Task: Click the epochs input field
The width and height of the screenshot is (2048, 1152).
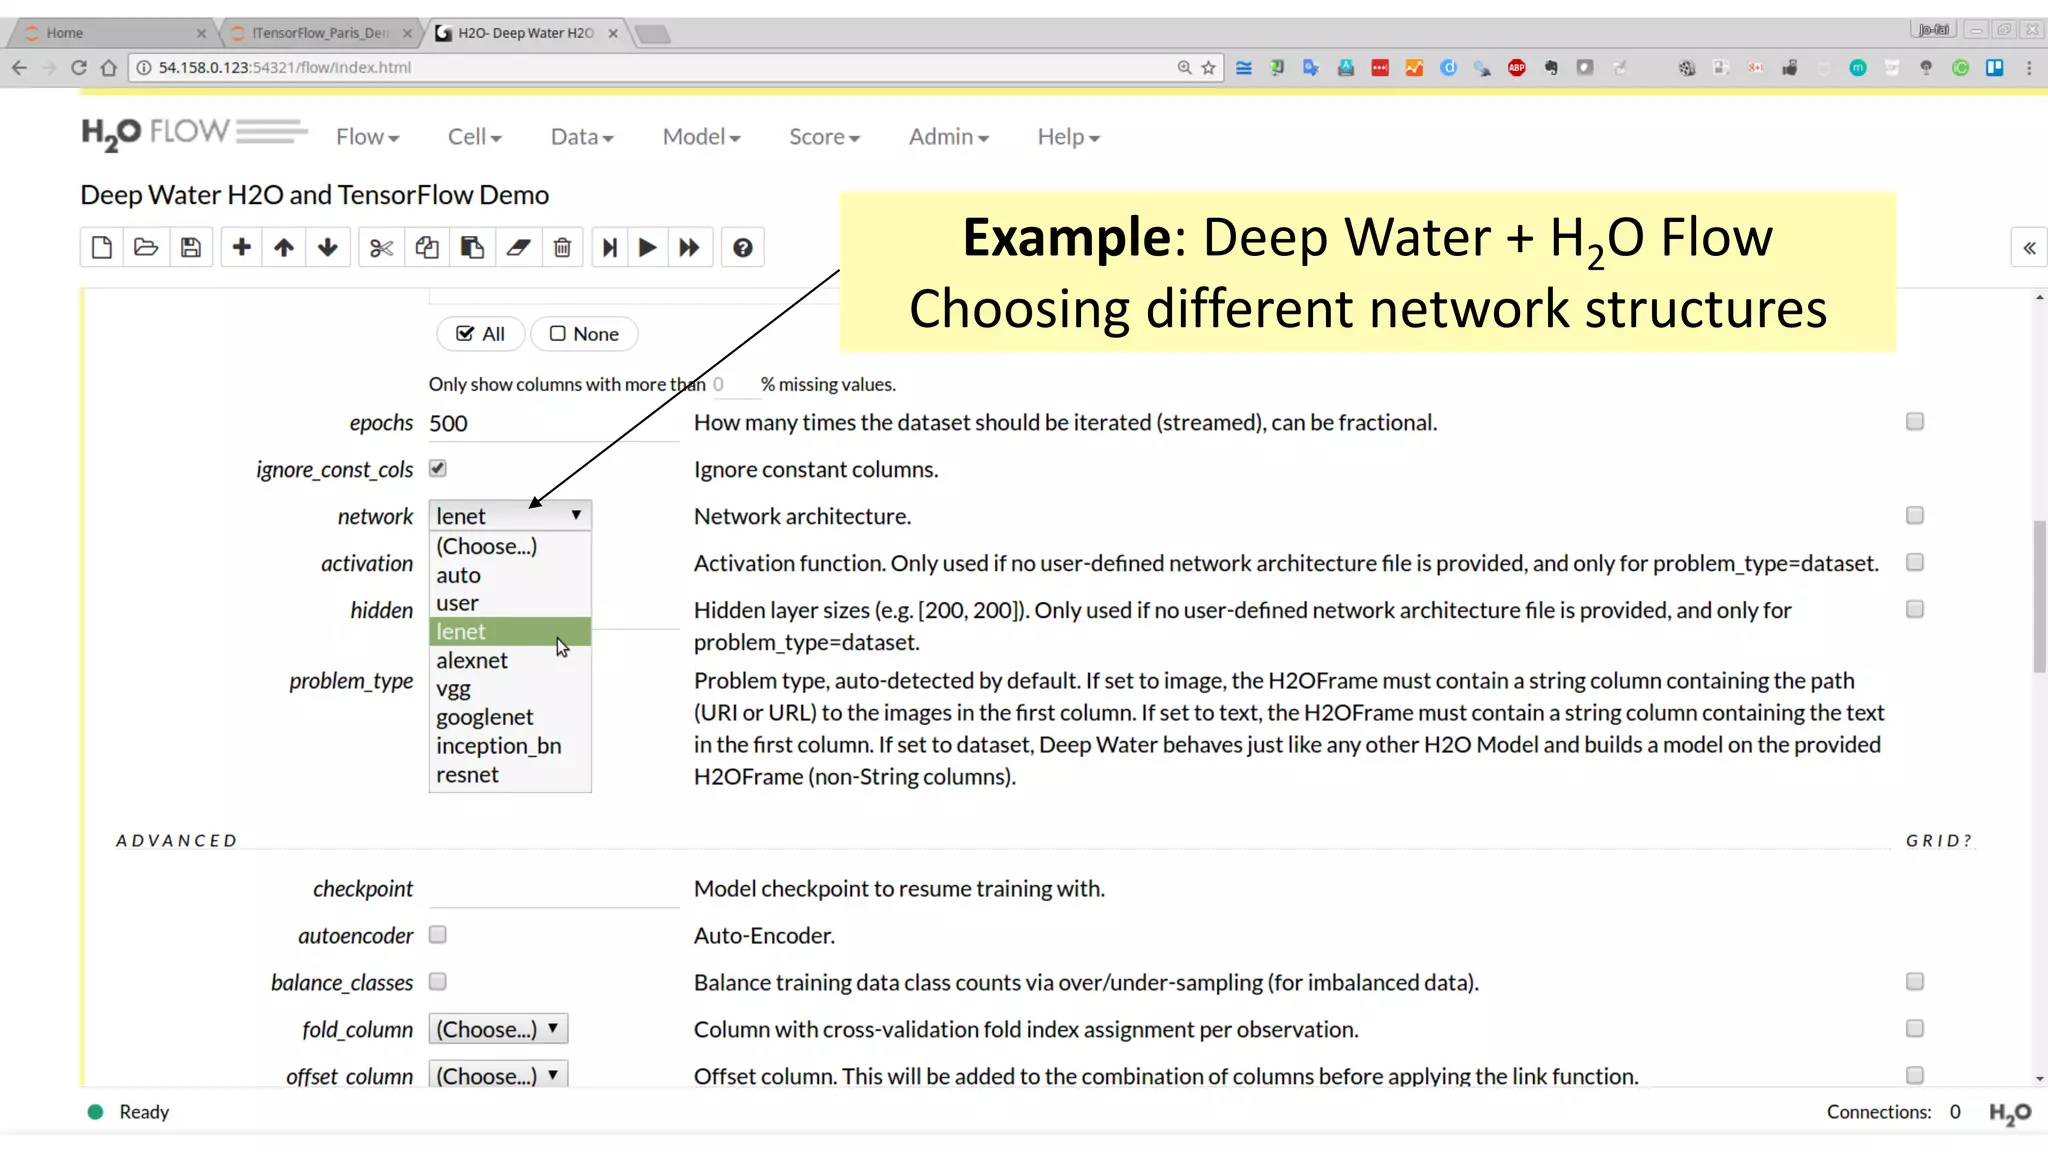Action: [554, 423]
